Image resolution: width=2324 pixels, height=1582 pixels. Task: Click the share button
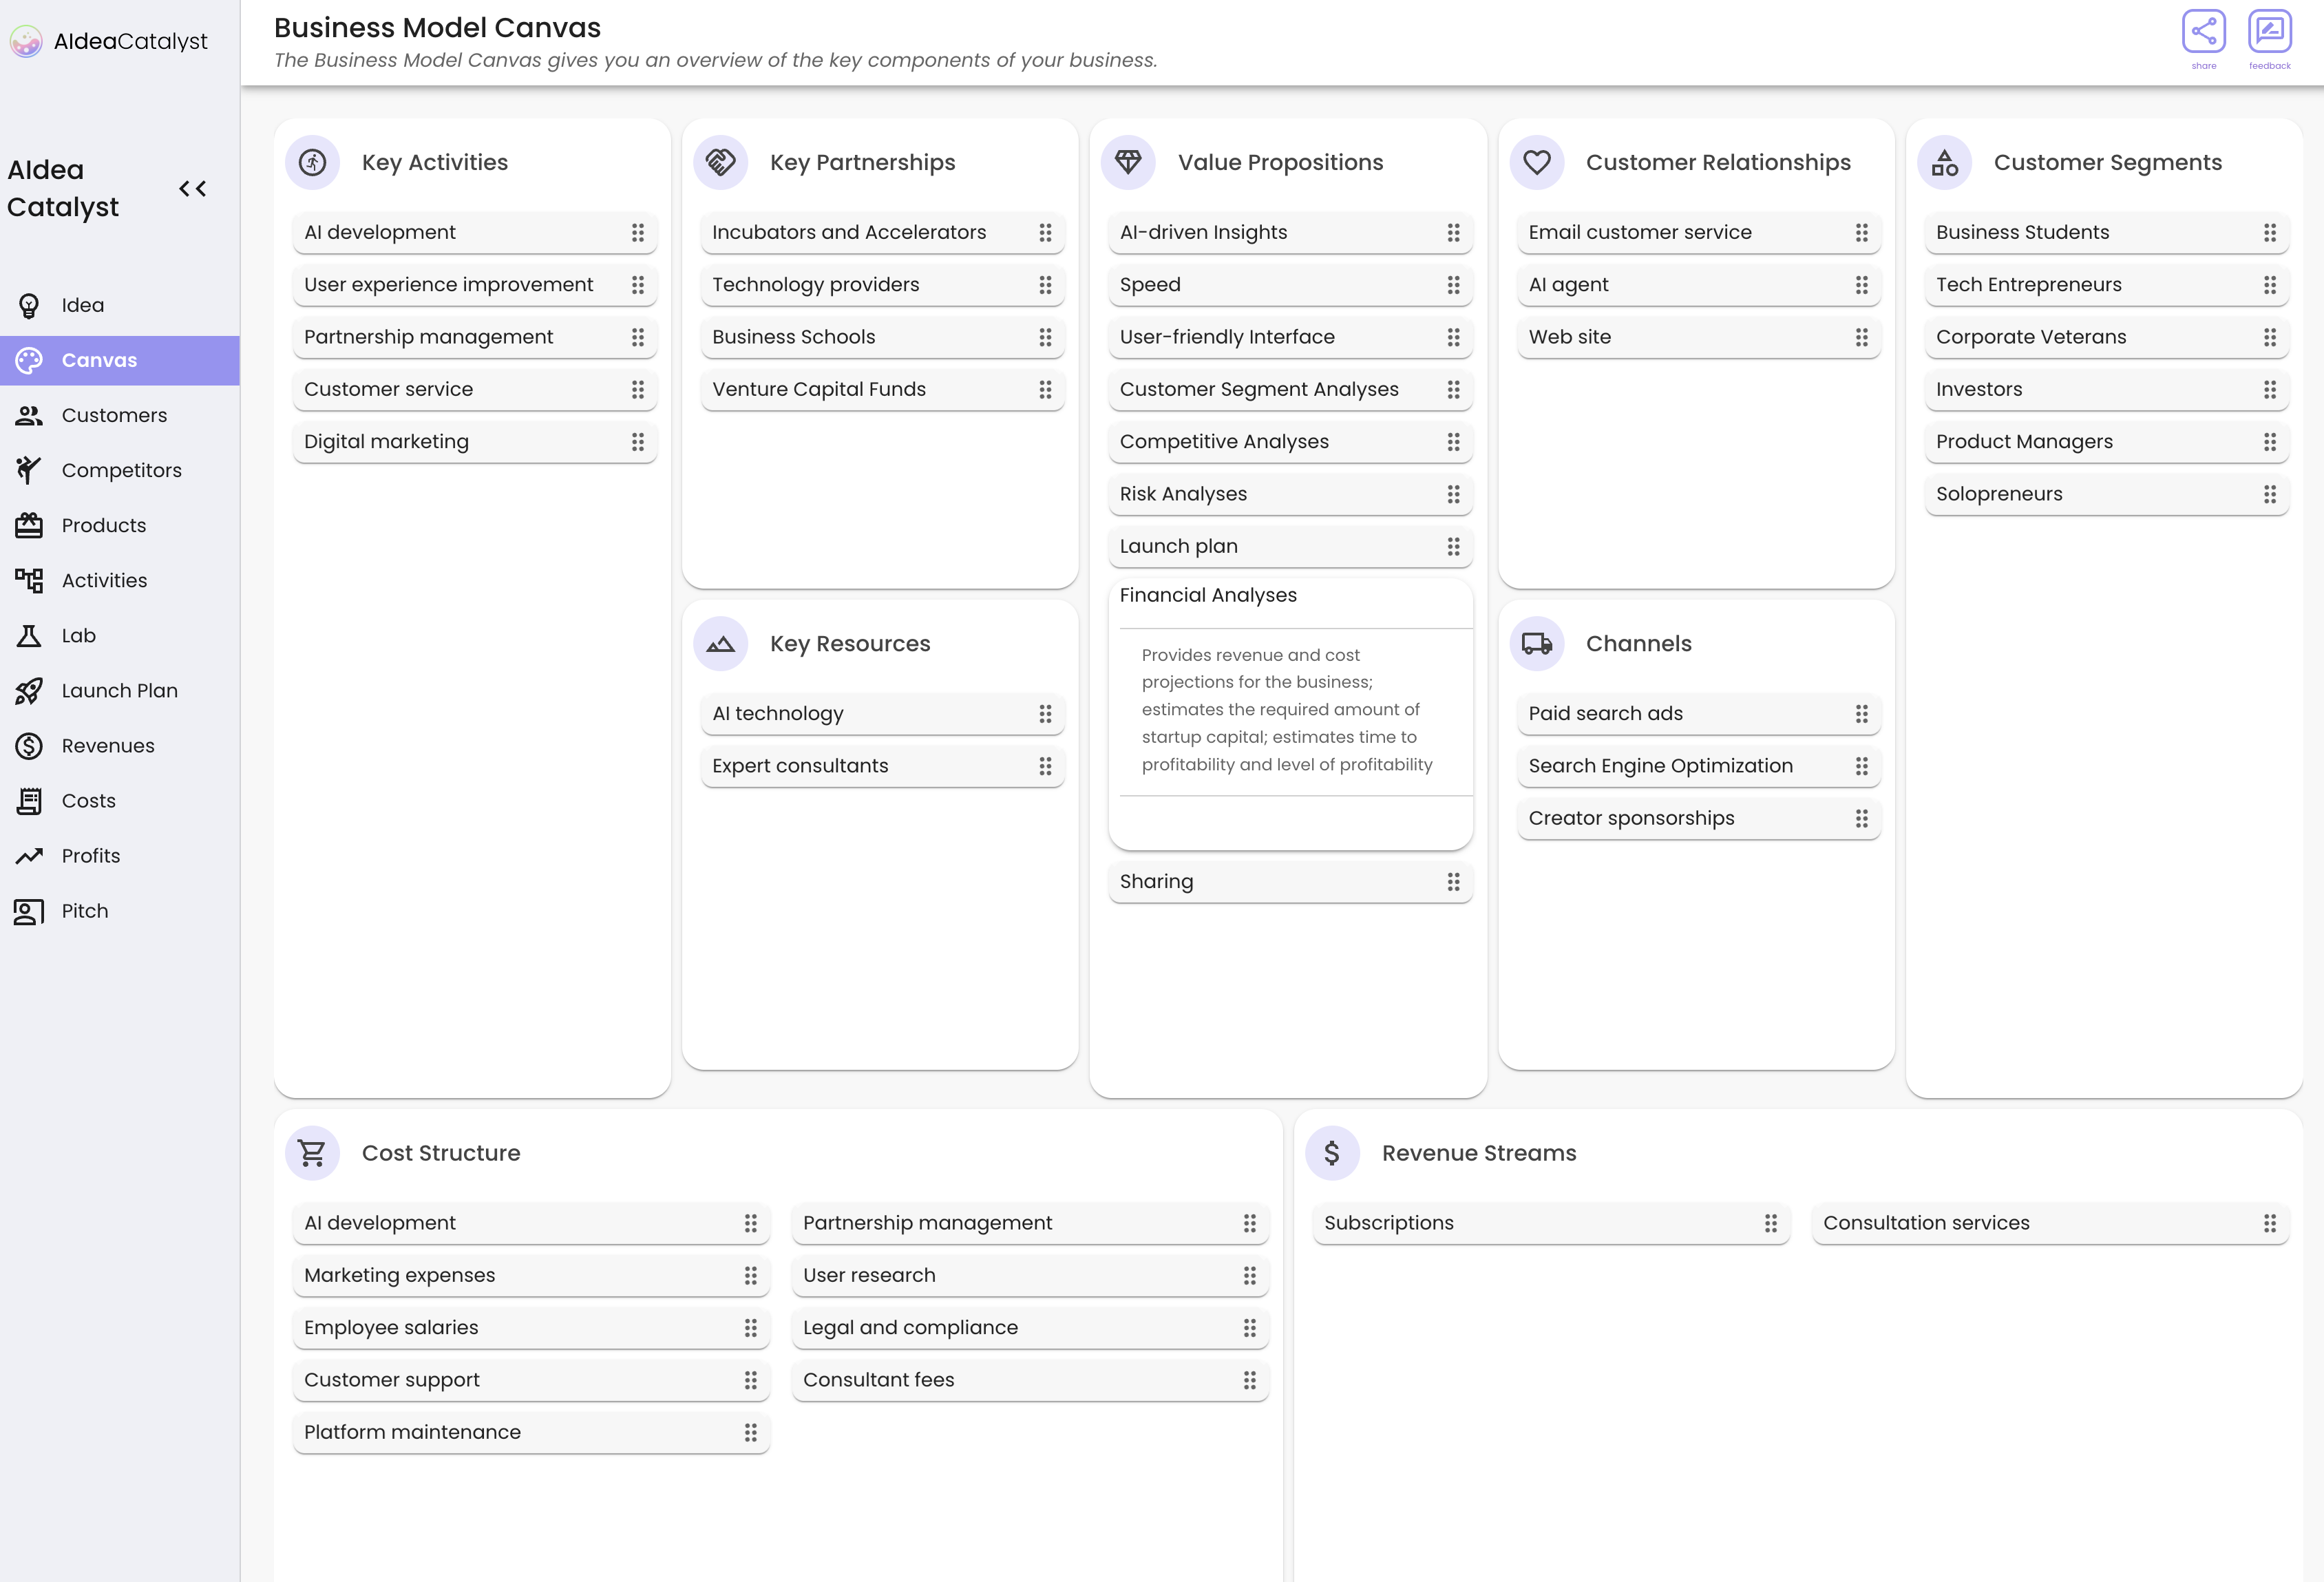click(x=2204, y=30)
